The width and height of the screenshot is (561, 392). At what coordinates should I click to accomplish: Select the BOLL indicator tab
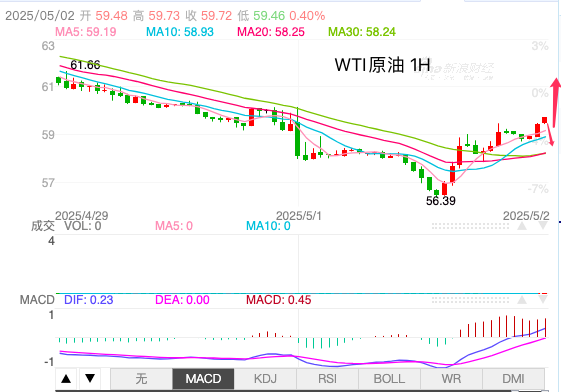pyautogui.click(x=389, y=379)
